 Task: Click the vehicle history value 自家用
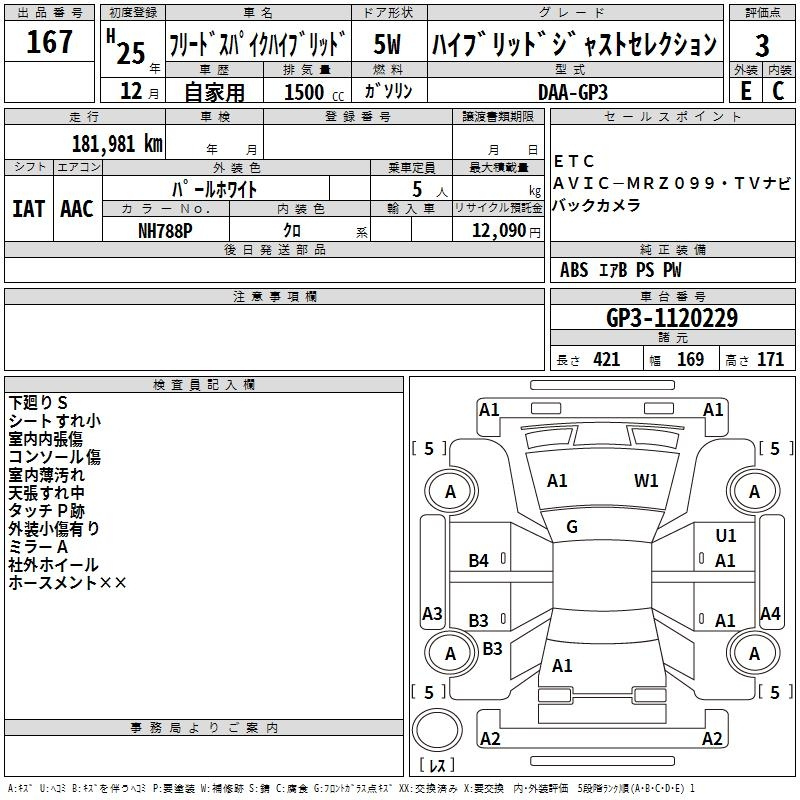[214, 92]
